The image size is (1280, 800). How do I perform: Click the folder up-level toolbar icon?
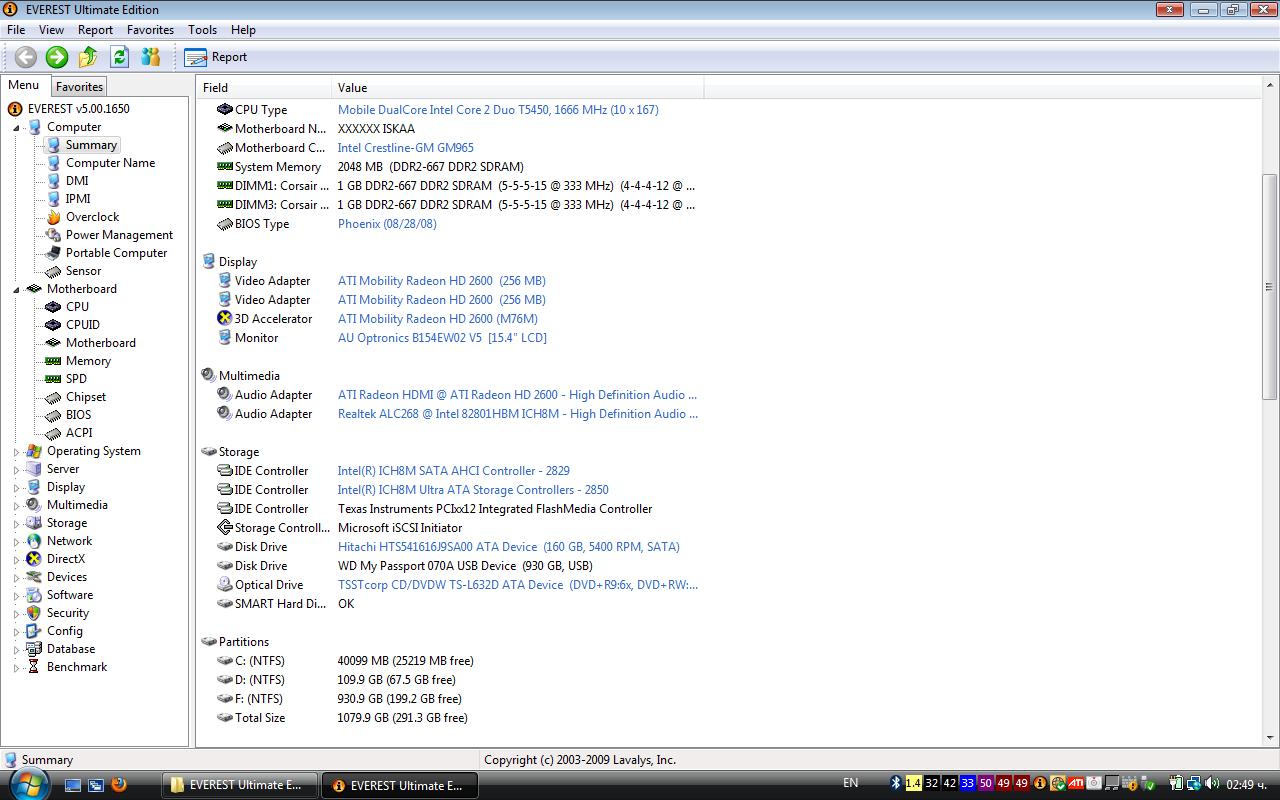88,57
